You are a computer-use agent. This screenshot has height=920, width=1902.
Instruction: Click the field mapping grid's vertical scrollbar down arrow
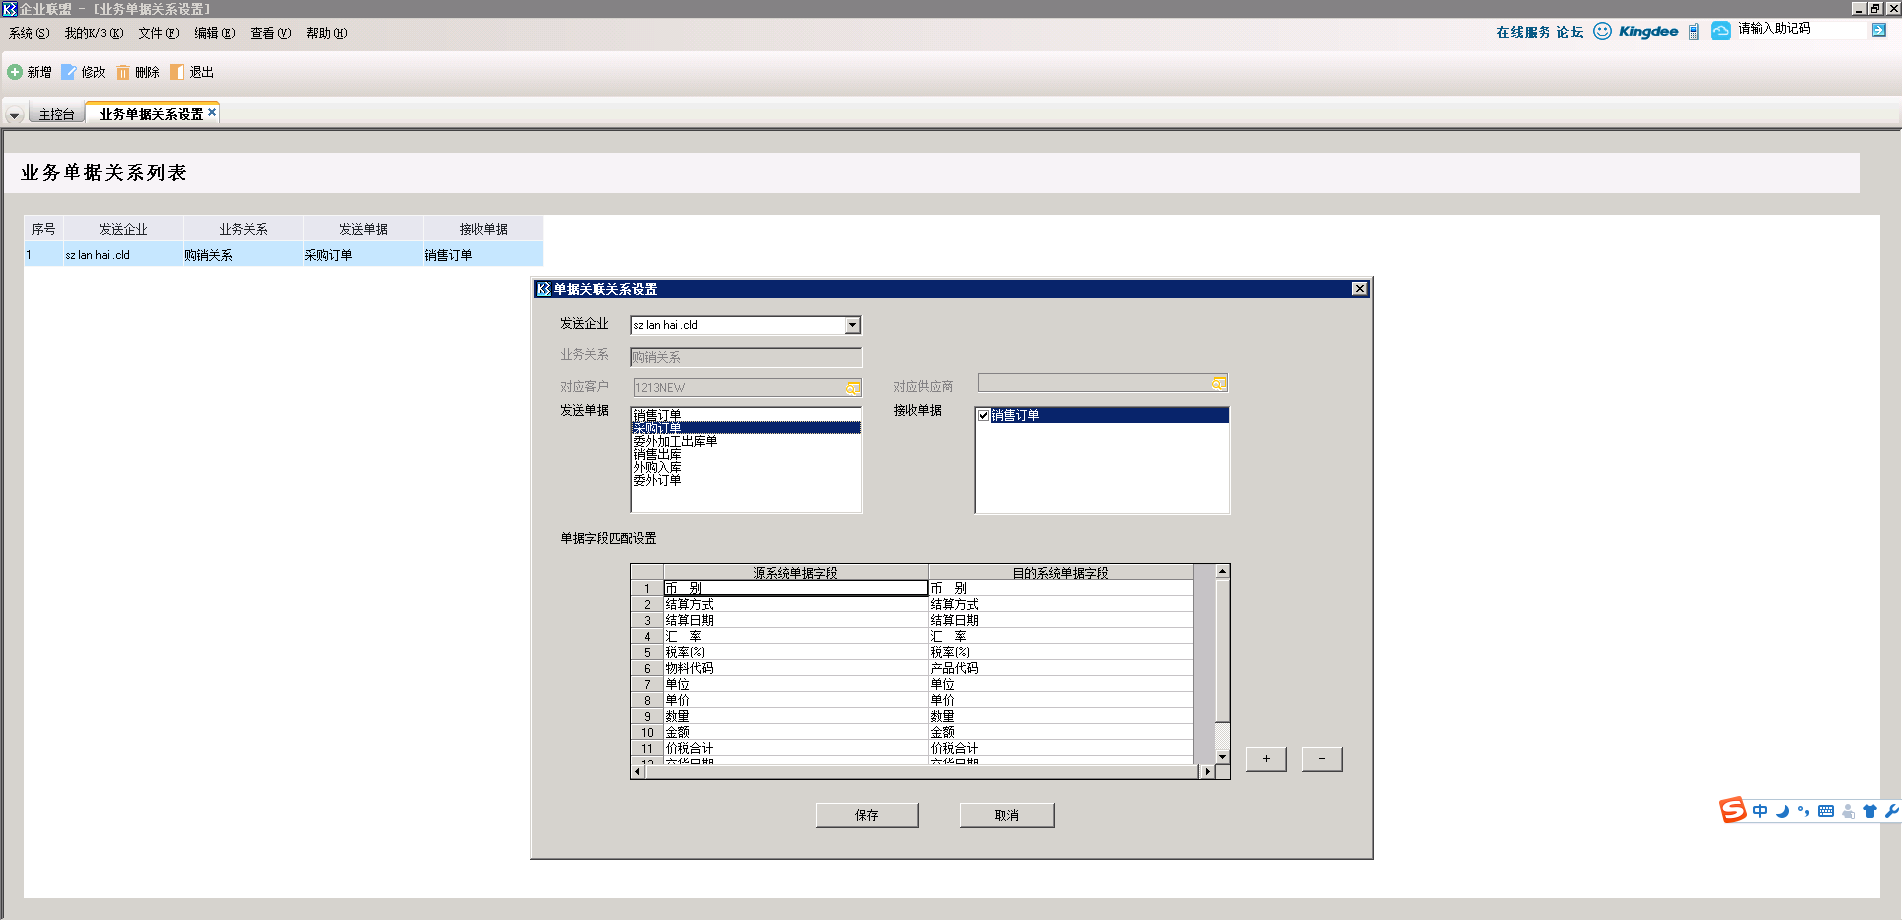click(x=1222, y=757)
